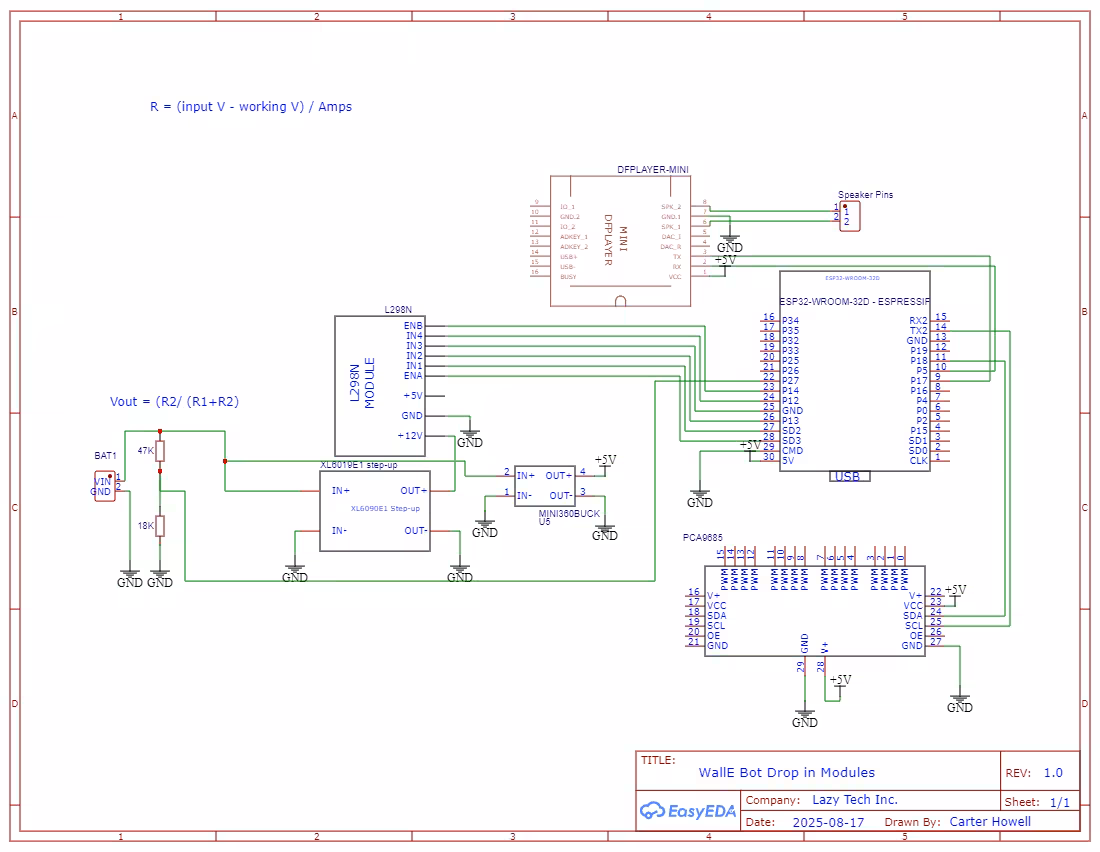1100x852 pixels.
Task: Click the SDA pin 24 label on PCA9685
Action: coord(913,615)
